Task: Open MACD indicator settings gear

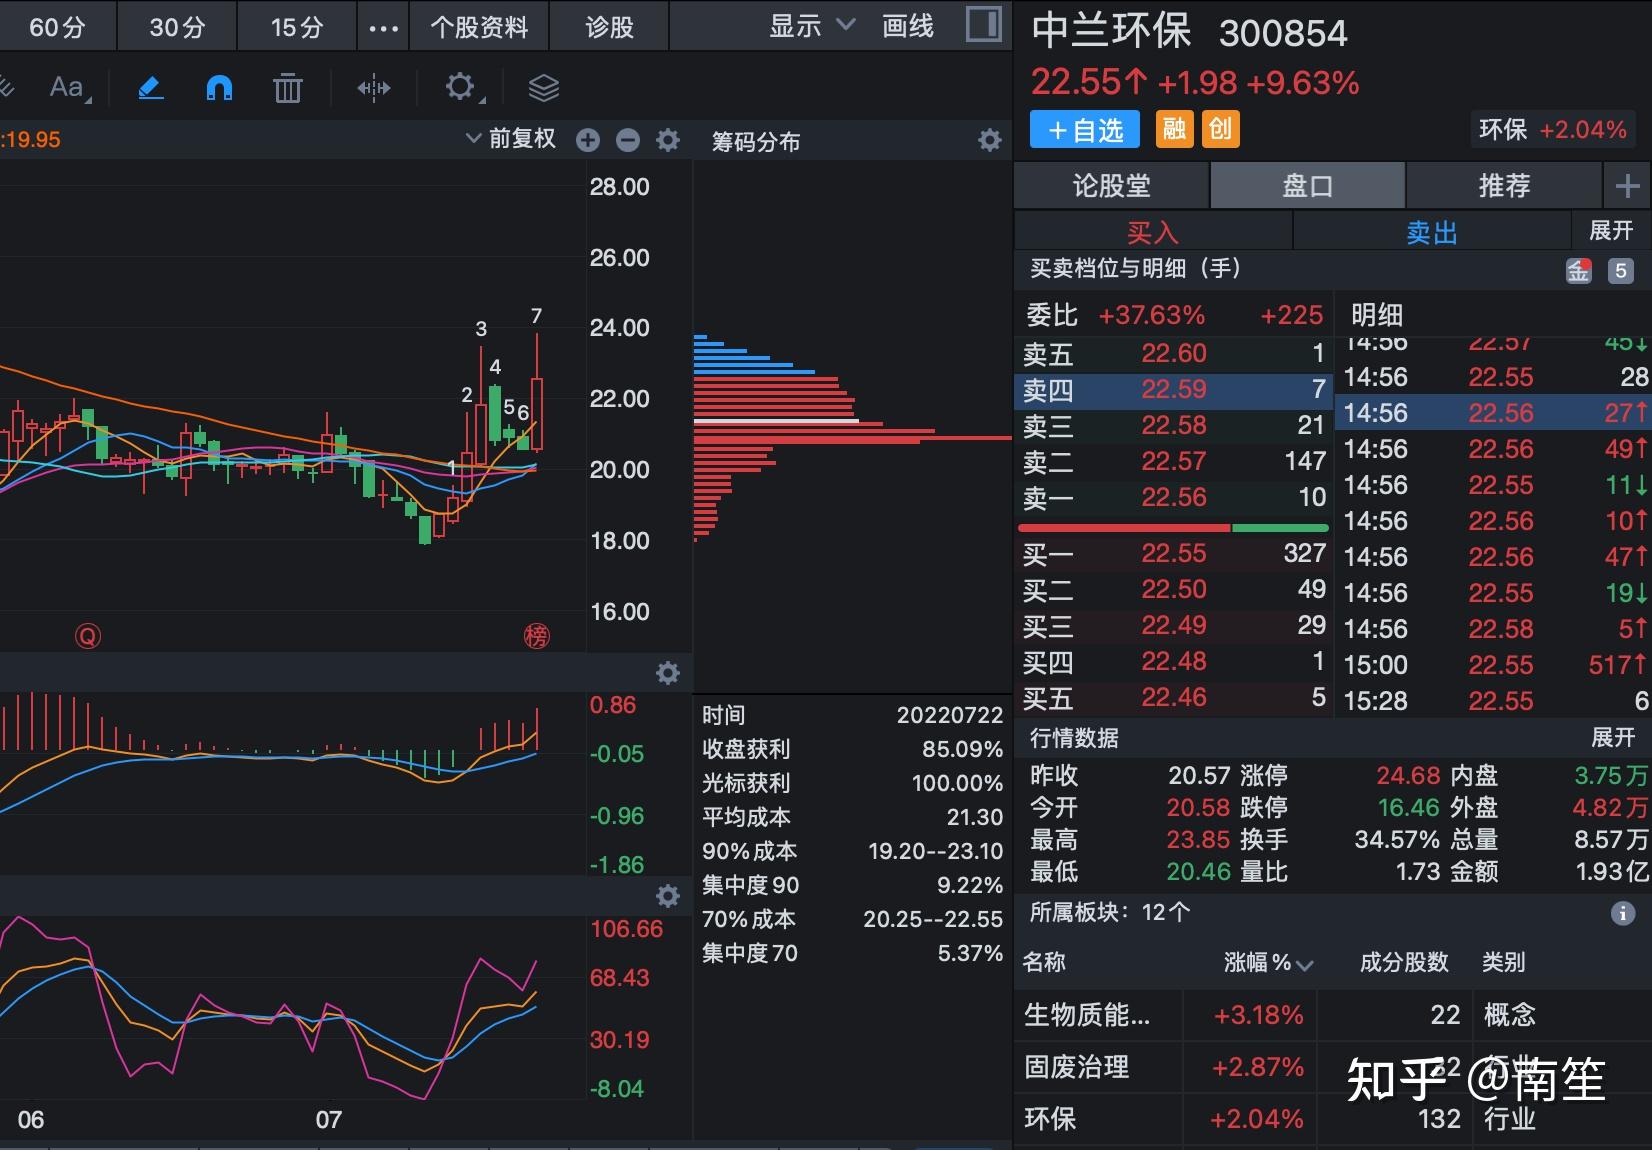Action: [x=668, y=673]
